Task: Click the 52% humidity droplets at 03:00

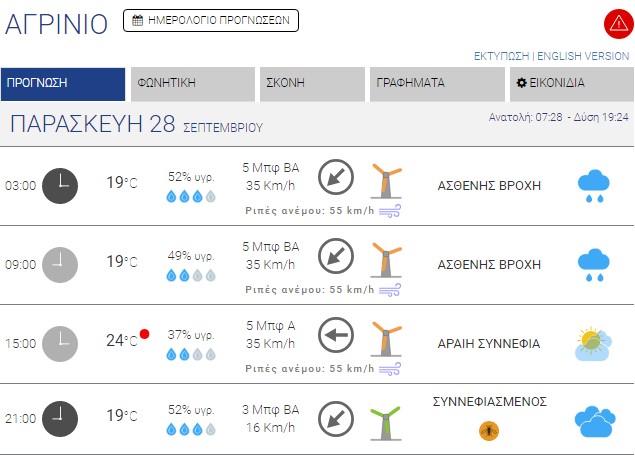Action: pos(190,196)
